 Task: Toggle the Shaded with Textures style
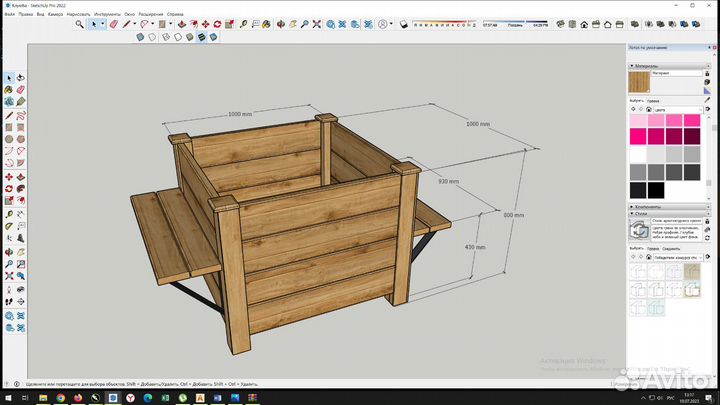point(202,36)
